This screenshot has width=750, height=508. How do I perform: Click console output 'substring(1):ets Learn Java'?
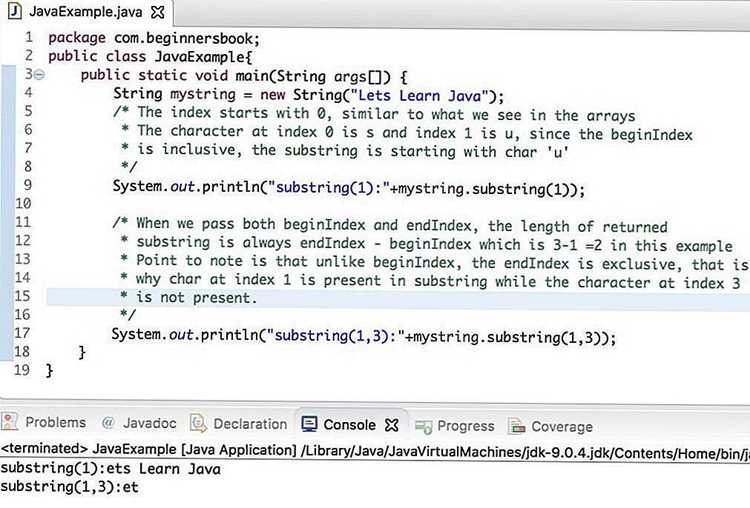pyautogui.click(x=110, y=468)
